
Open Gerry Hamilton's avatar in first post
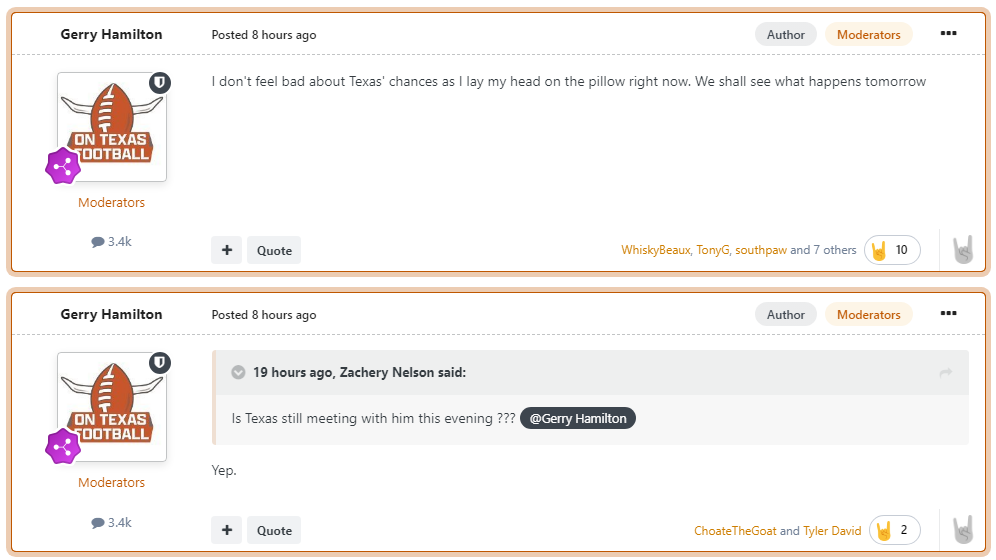coord(112,127)
